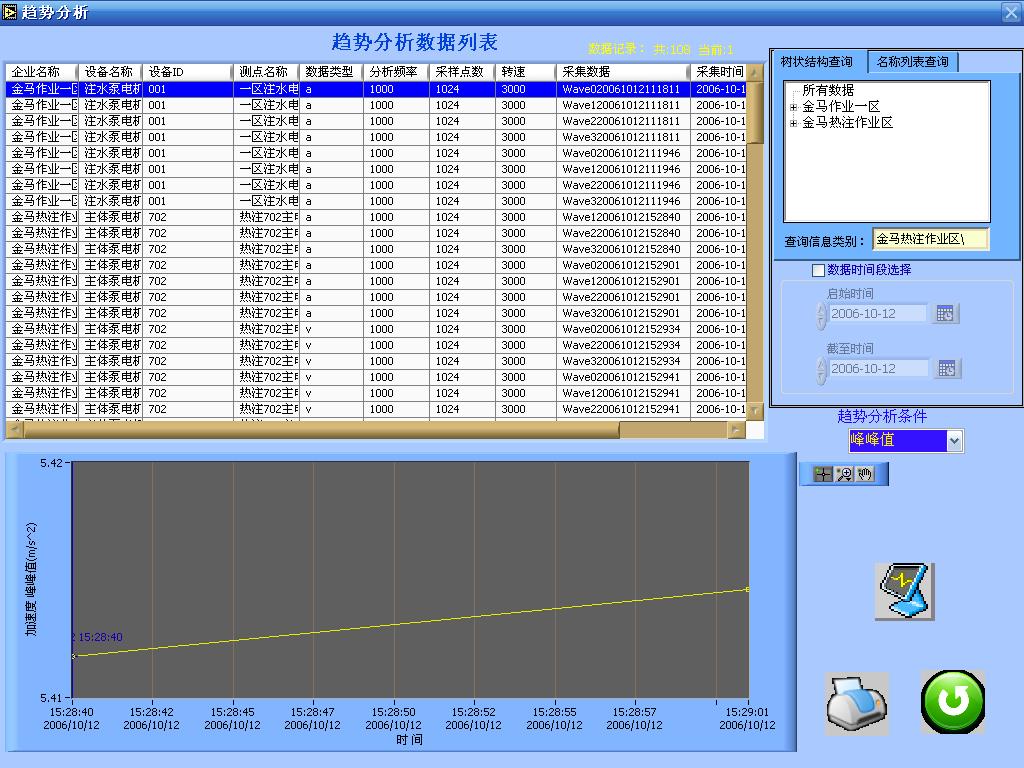
Task: Close the 趋势分析 window
Action: (1010, 12)
